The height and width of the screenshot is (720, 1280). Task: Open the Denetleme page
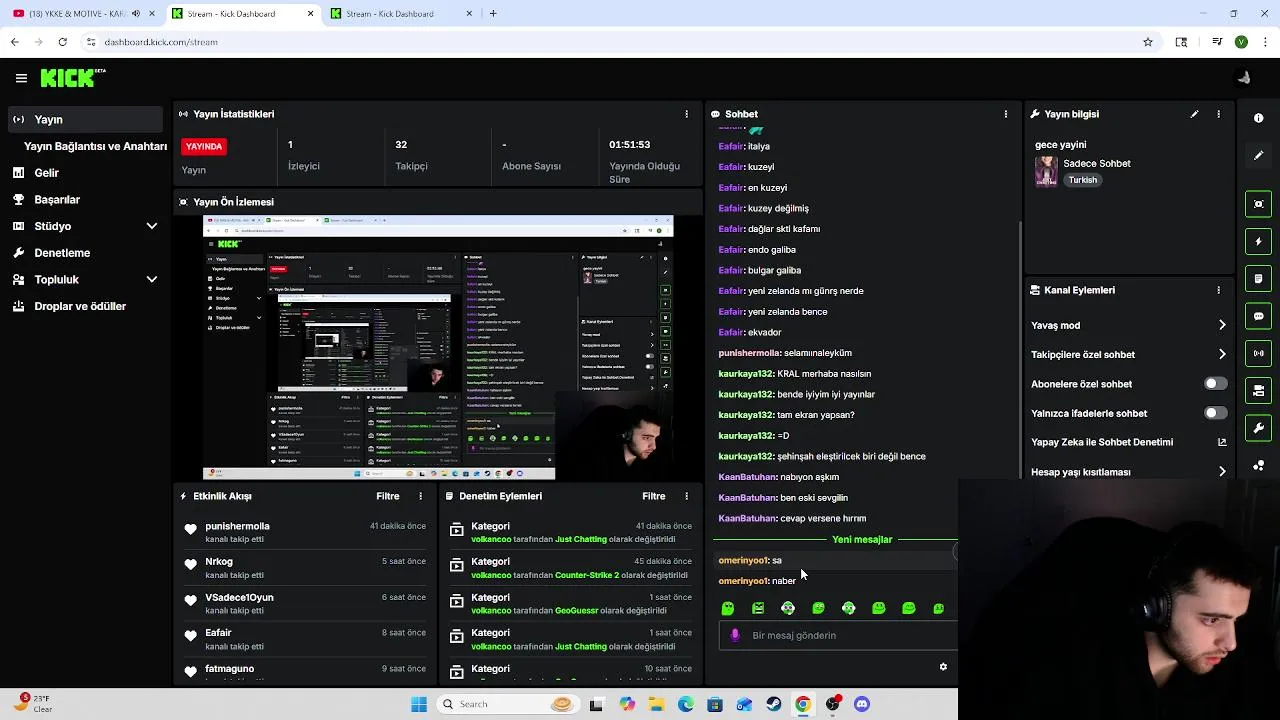pos(62,253)
